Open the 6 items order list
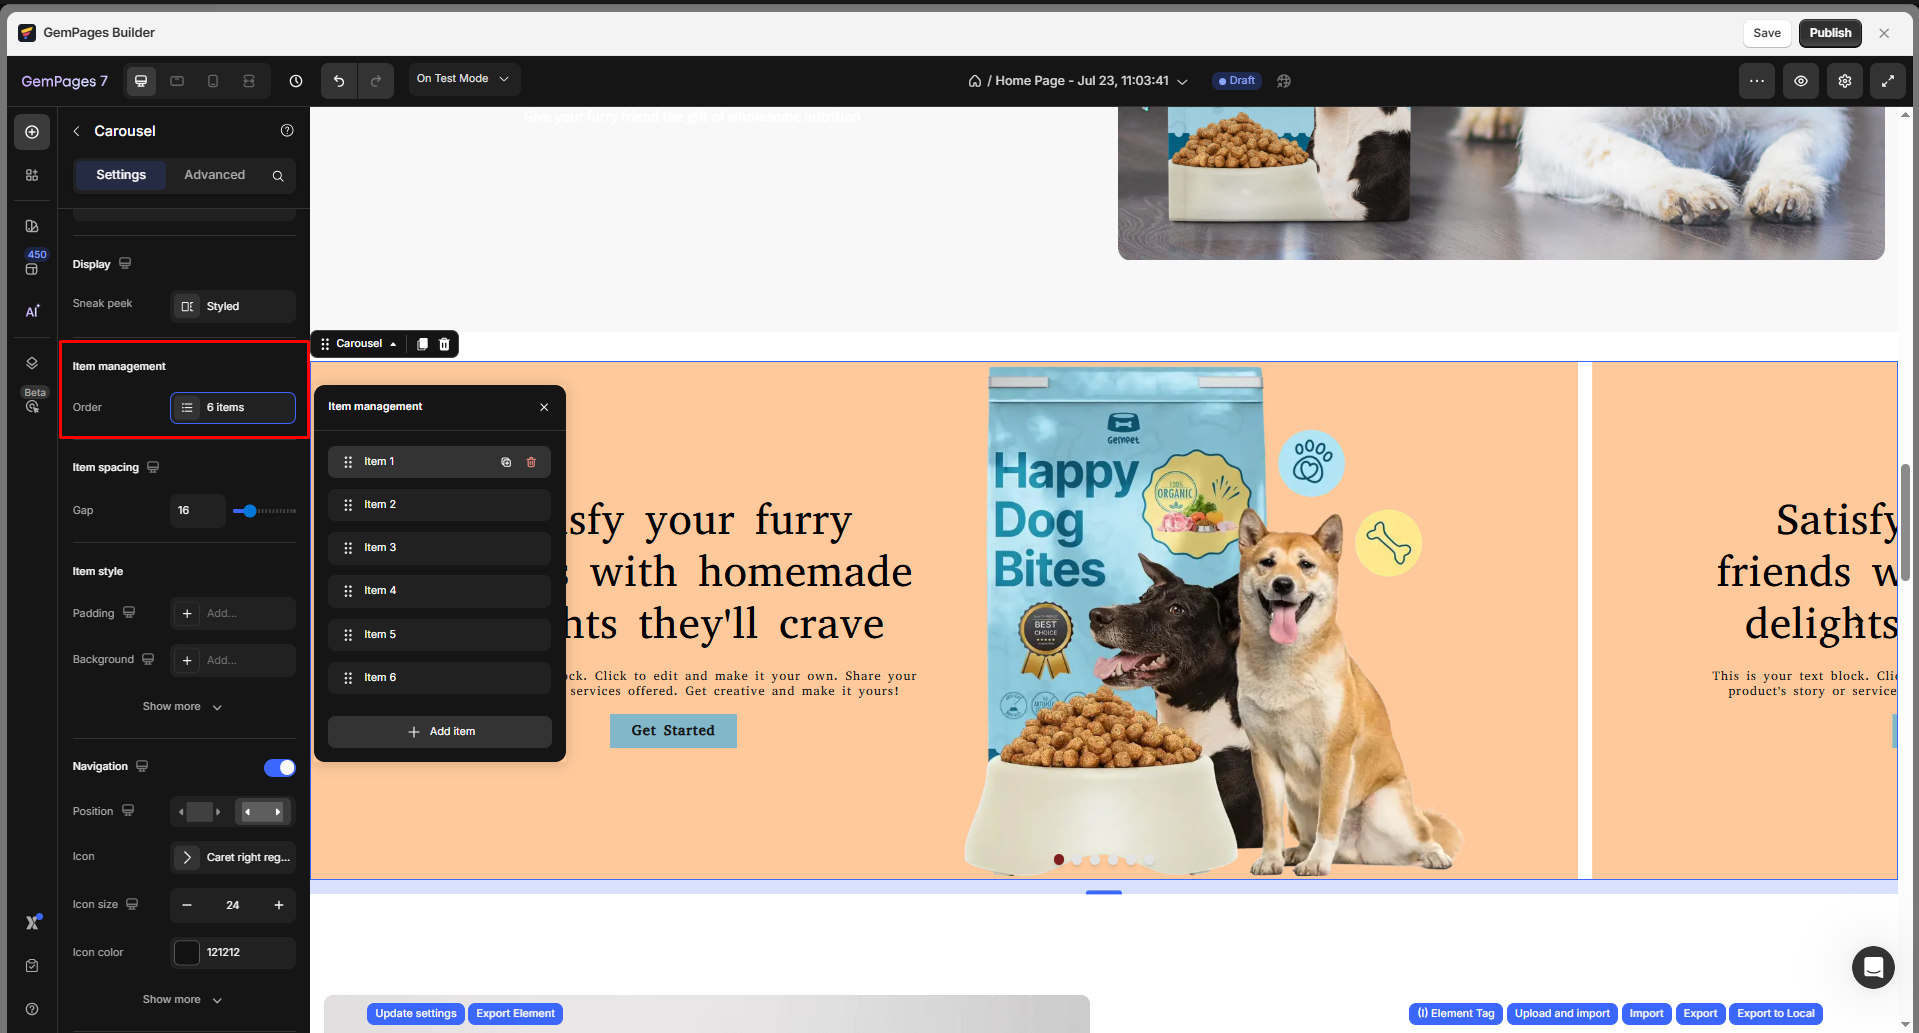 pyautogui.click(x=233, y=408)
